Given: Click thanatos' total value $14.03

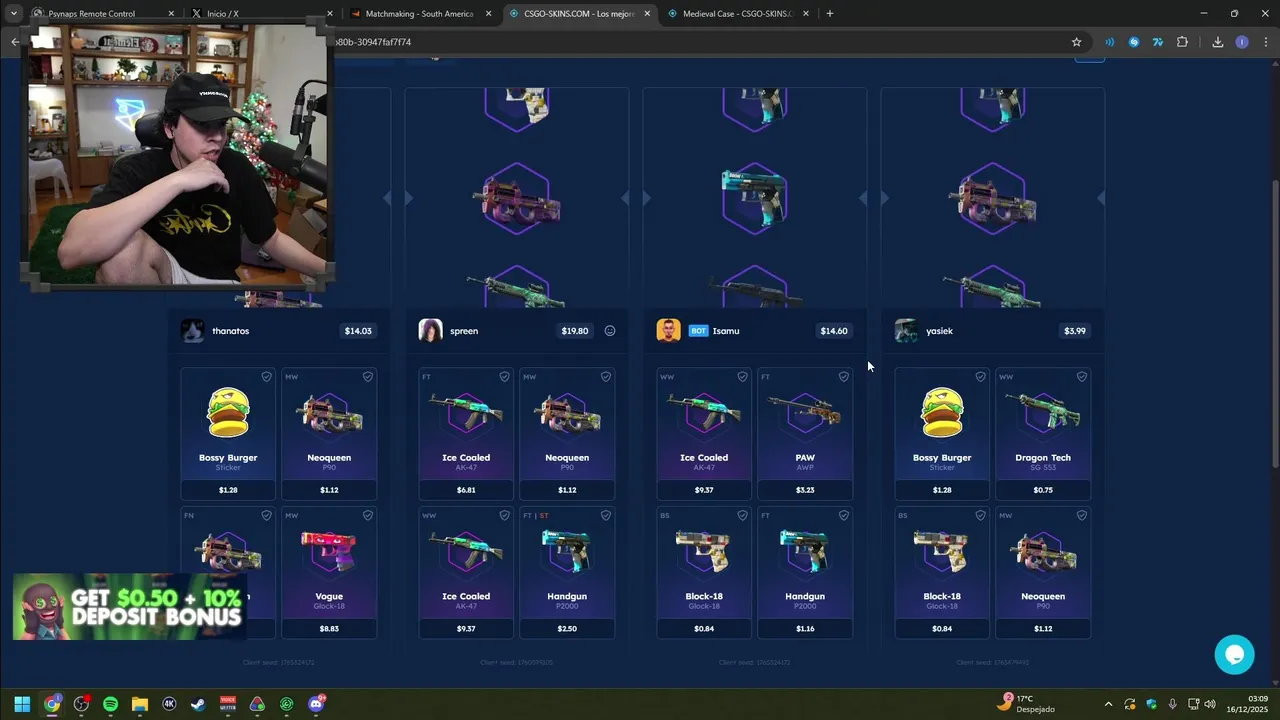Looking at the screenshot, I should [x=358, y=331].
